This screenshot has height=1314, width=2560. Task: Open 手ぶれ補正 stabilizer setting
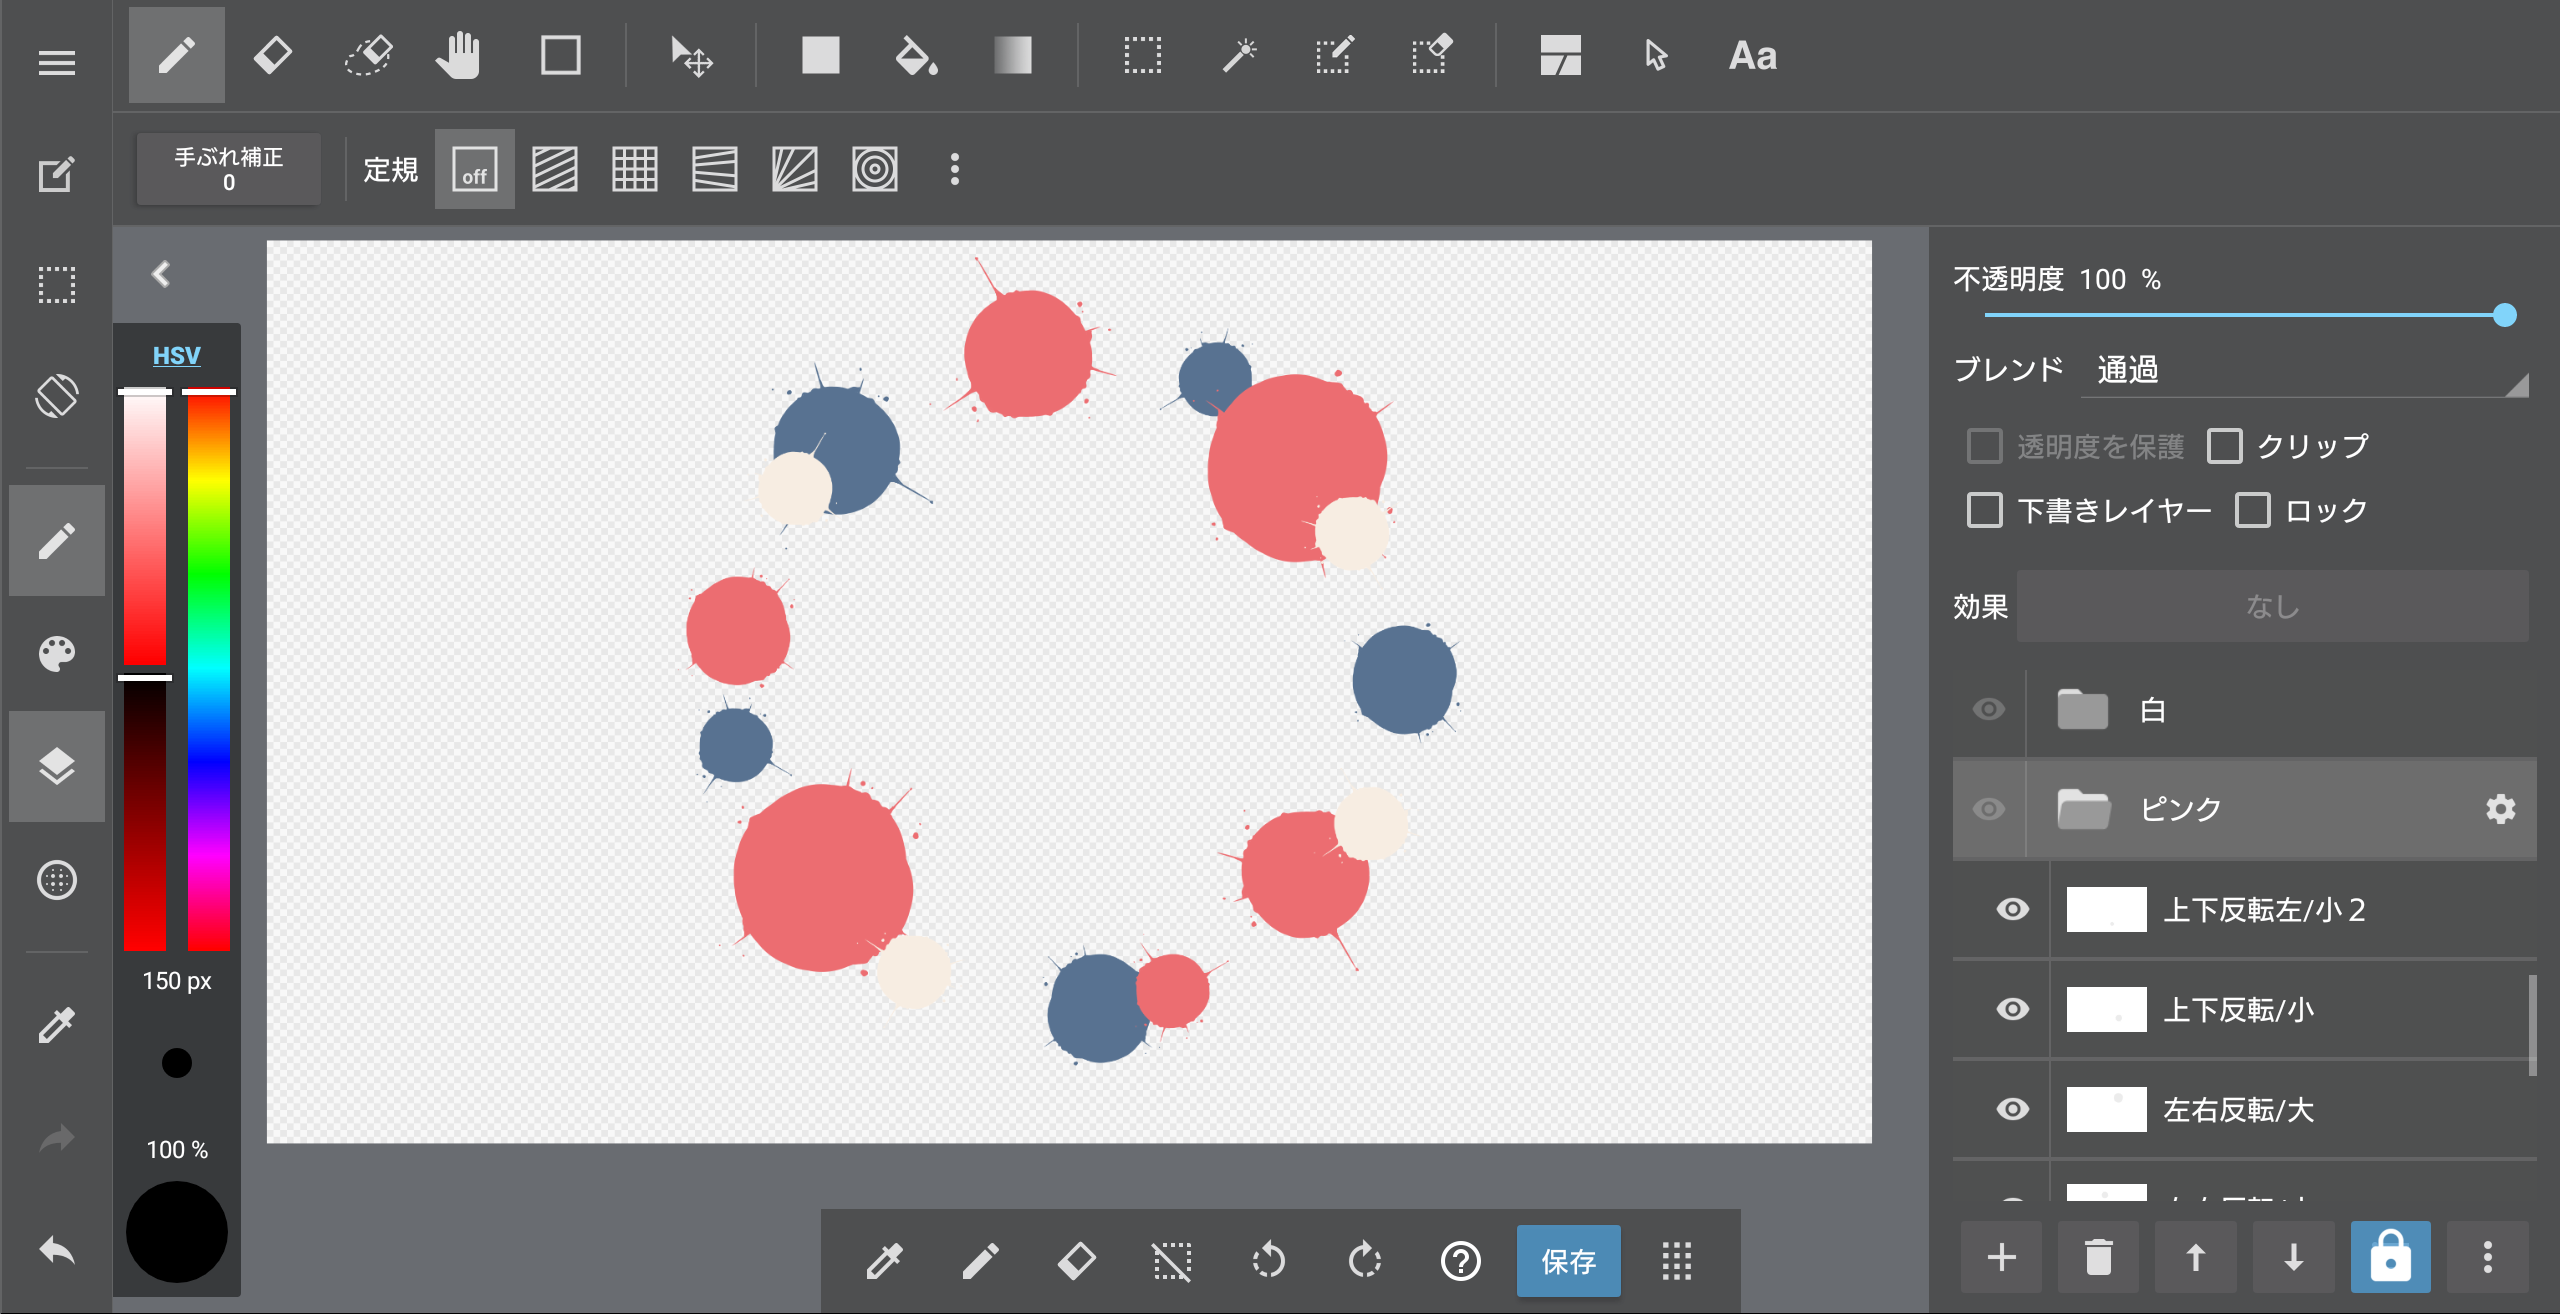229,169
